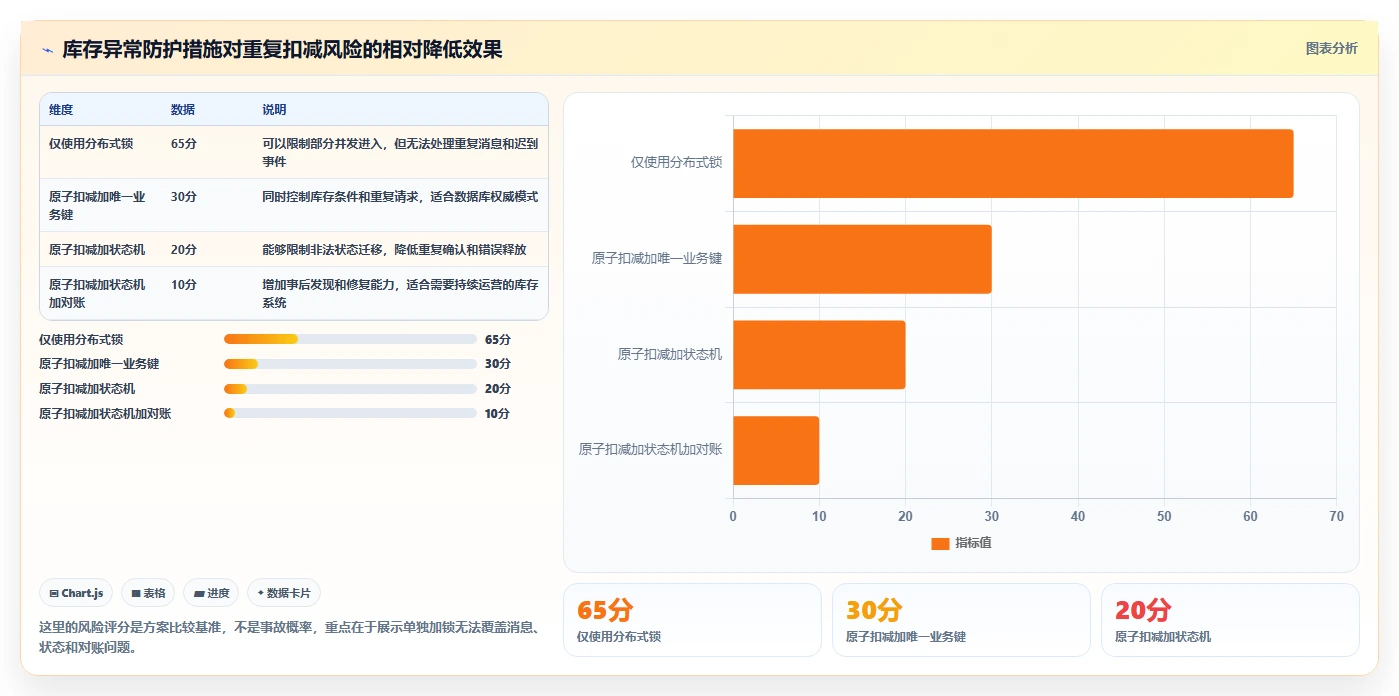Screen dimensions: 1399x696
Task: Open the 20分 data card
Action: 1230,620
